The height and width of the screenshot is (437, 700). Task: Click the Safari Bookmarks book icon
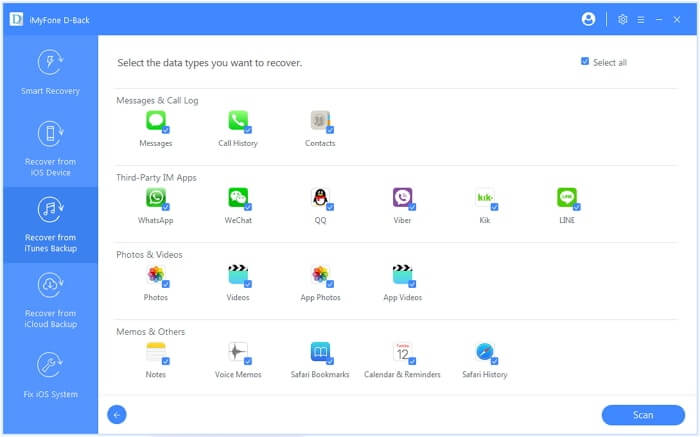click(320, 352)
